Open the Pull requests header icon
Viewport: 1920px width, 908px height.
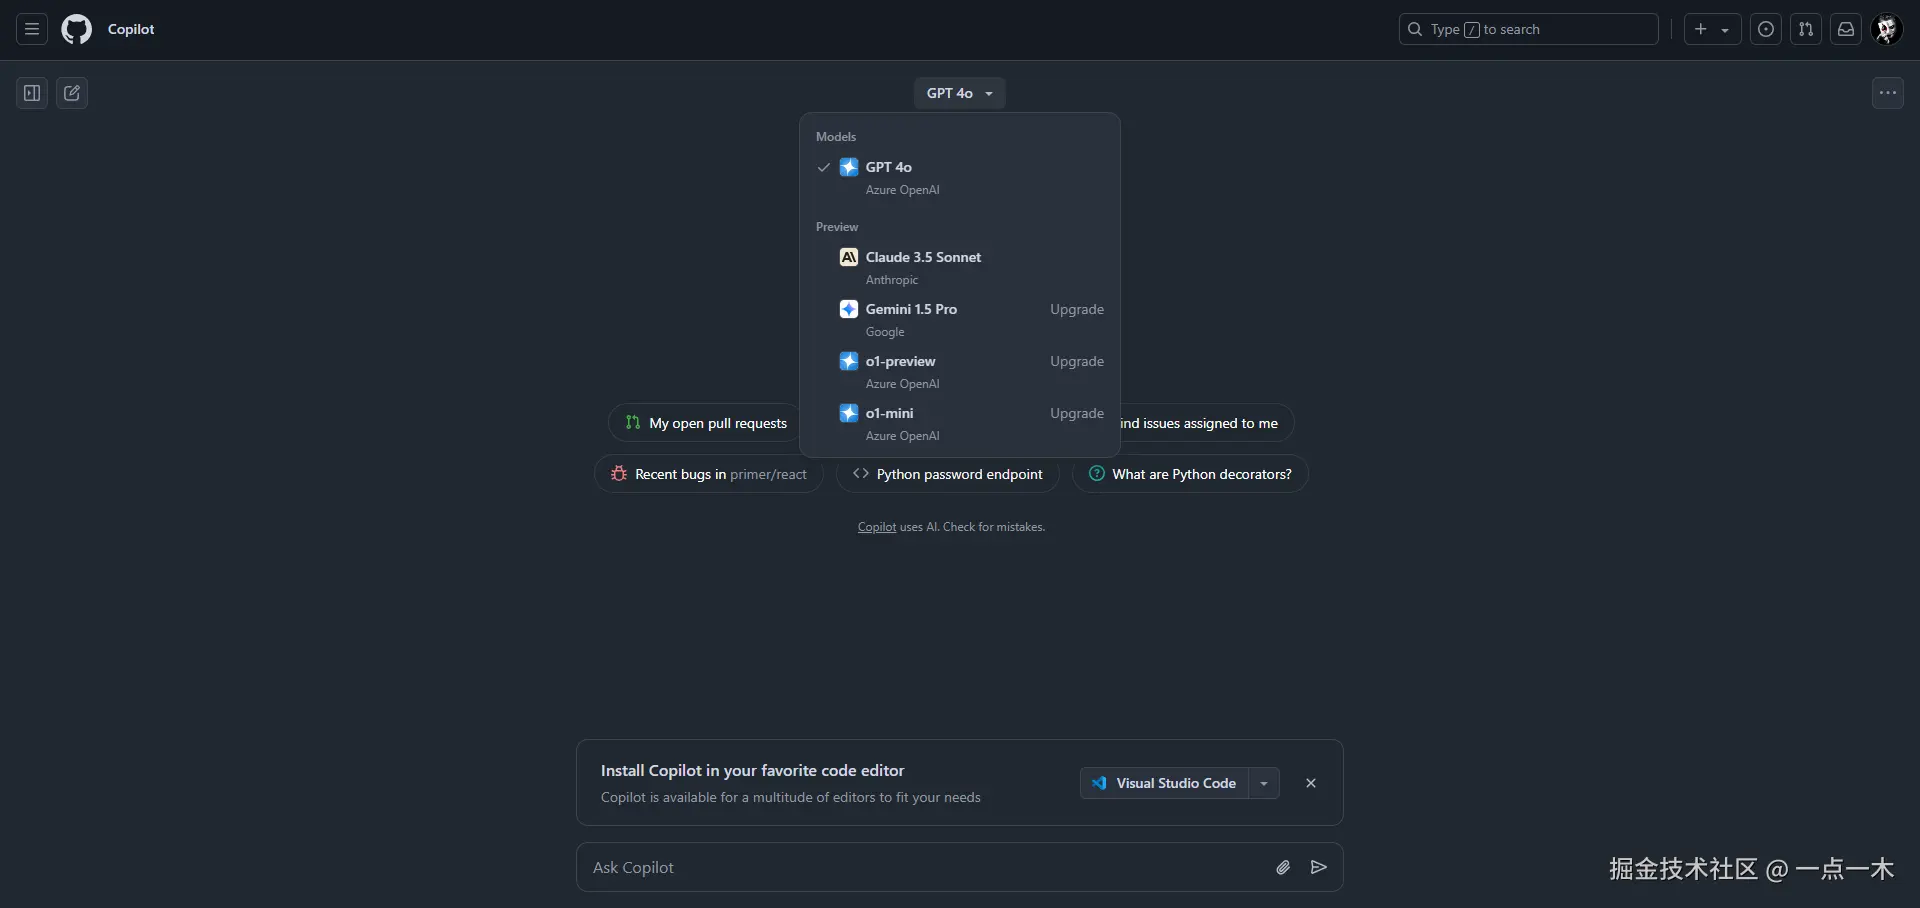click(x=1806, y=29)
